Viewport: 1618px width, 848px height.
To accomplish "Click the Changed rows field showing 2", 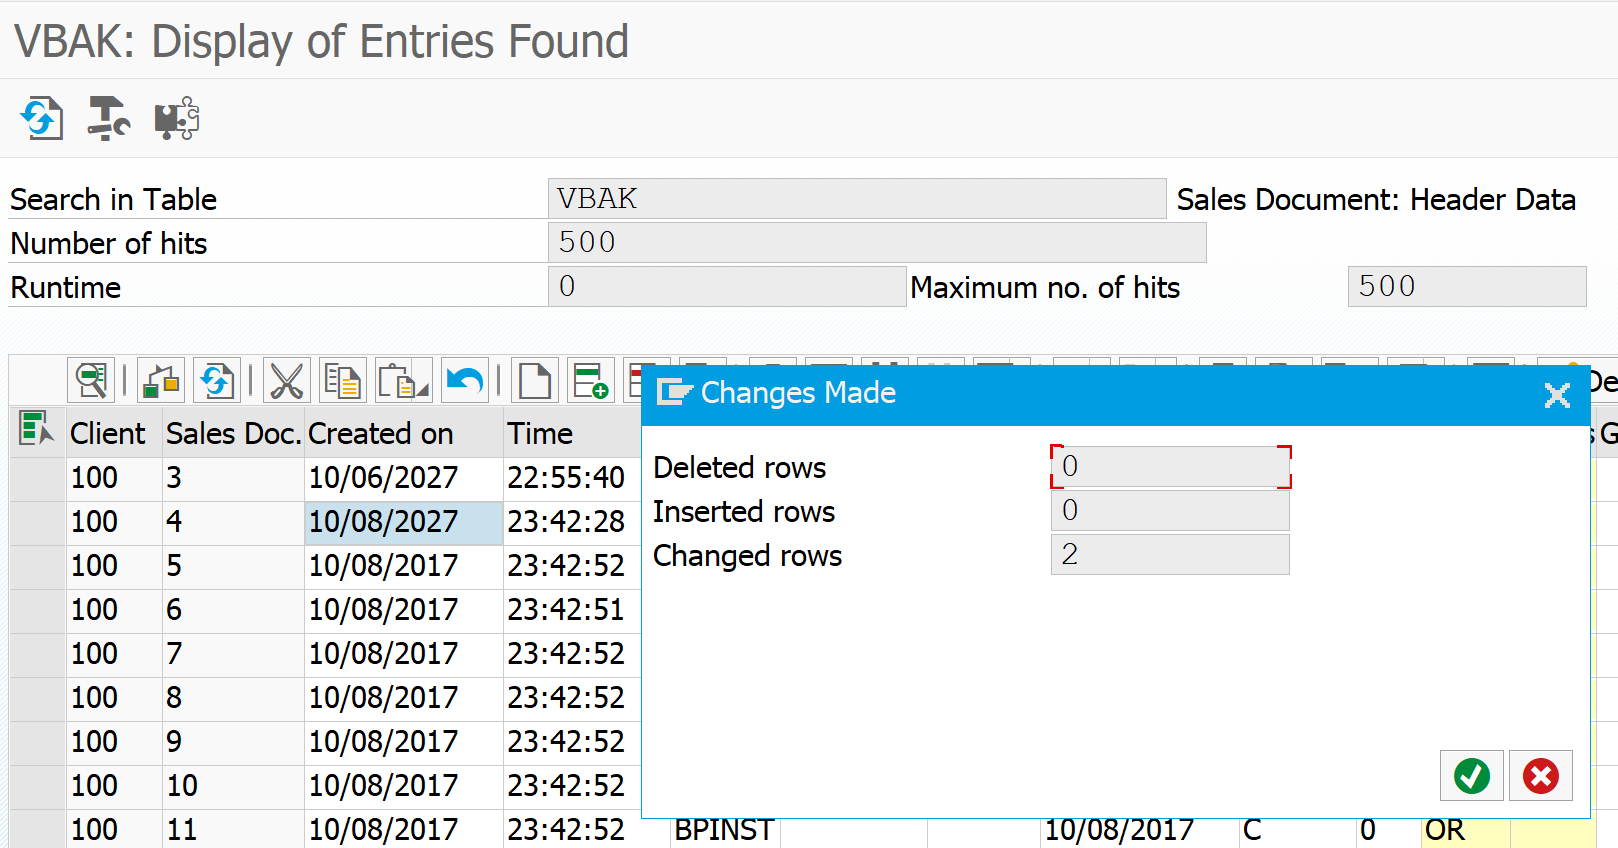I will [1170, 555].
